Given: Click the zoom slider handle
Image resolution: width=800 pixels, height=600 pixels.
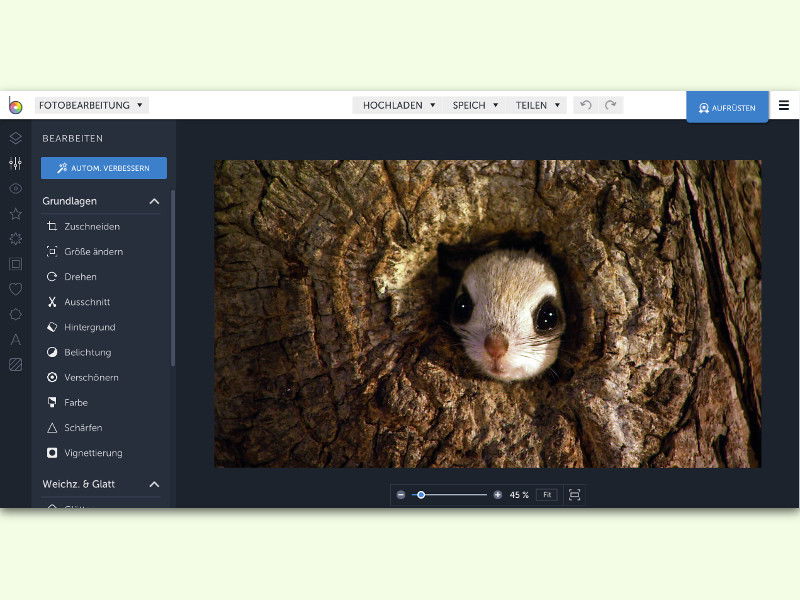Looking at the screenshot, I should click(x=421, y=495).
